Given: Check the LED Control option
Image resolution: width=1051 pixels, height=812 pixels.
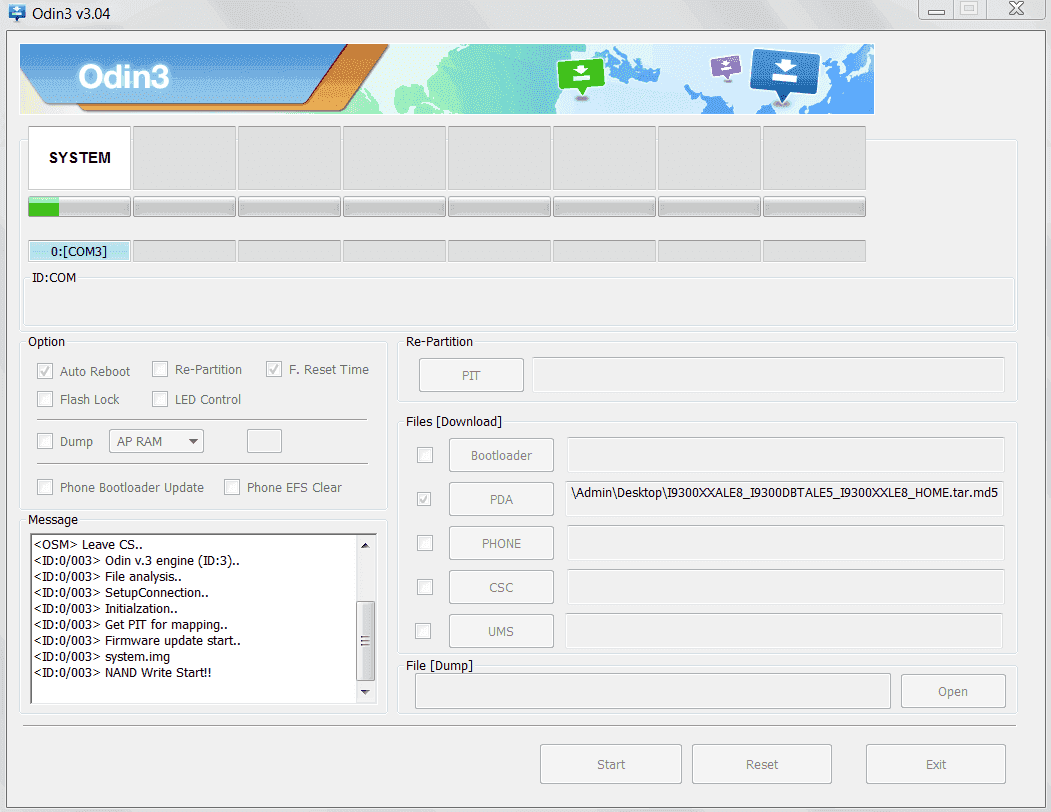Looking at the screenshot, I should pos(160,400).
